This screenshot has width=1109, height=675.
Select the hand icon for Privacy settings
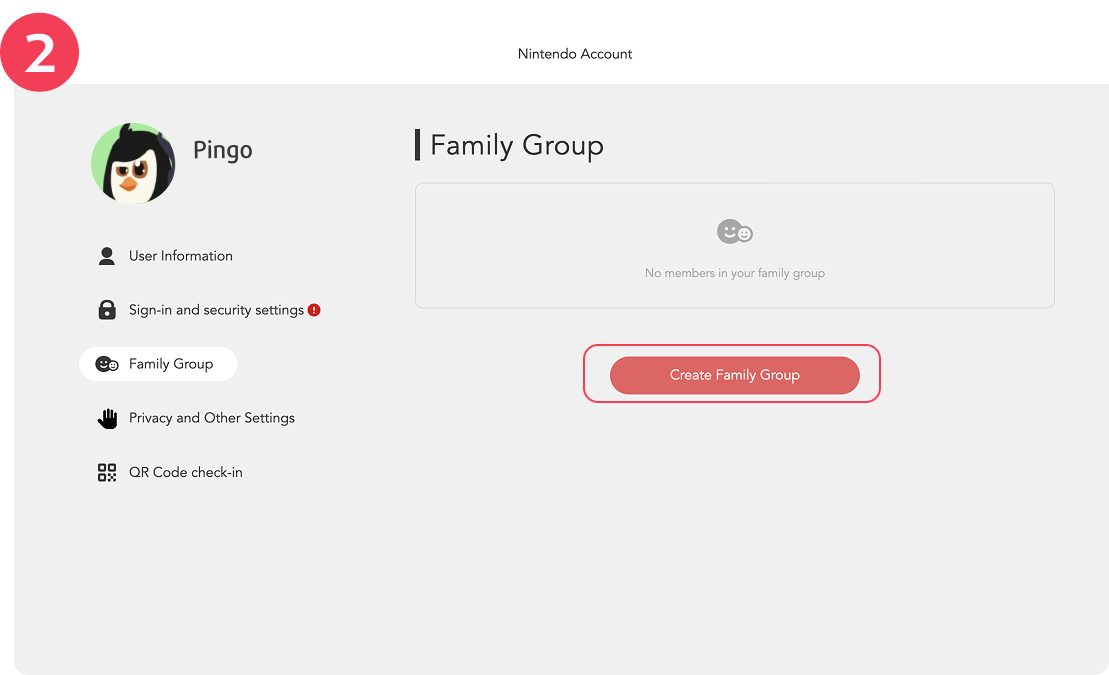(x=107, y=418)
